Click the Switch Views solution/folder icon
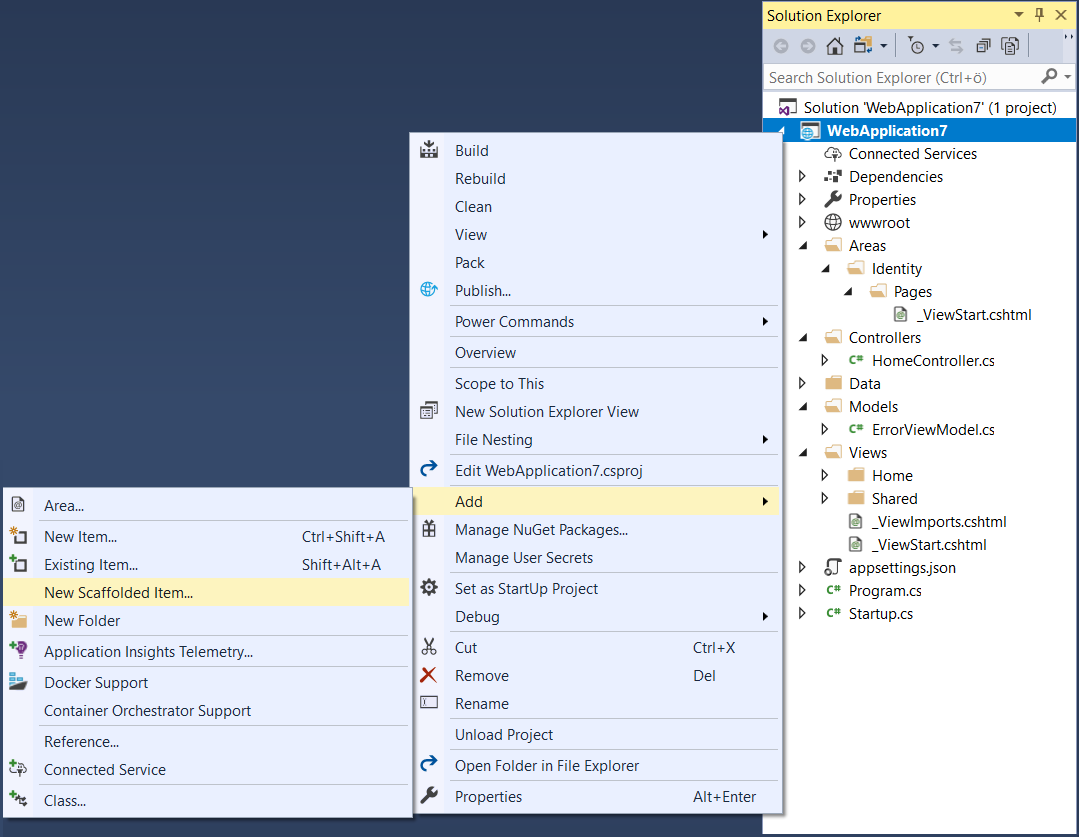The image size is (1079, 837). coord(863,45)
